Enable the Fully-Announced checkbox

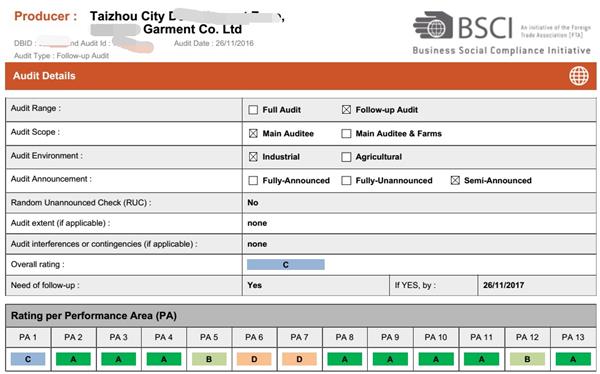tap(253, 181)
